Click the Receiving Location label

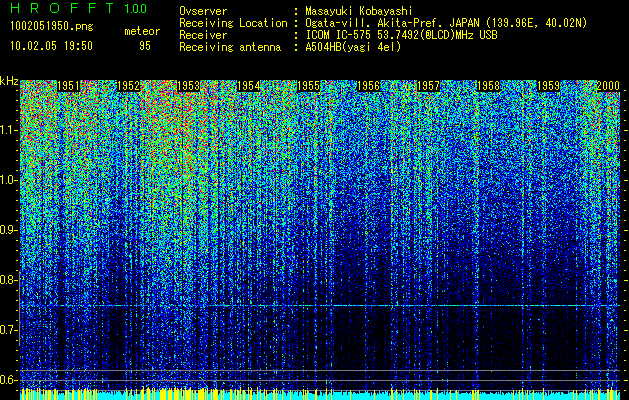coord(233,23)
